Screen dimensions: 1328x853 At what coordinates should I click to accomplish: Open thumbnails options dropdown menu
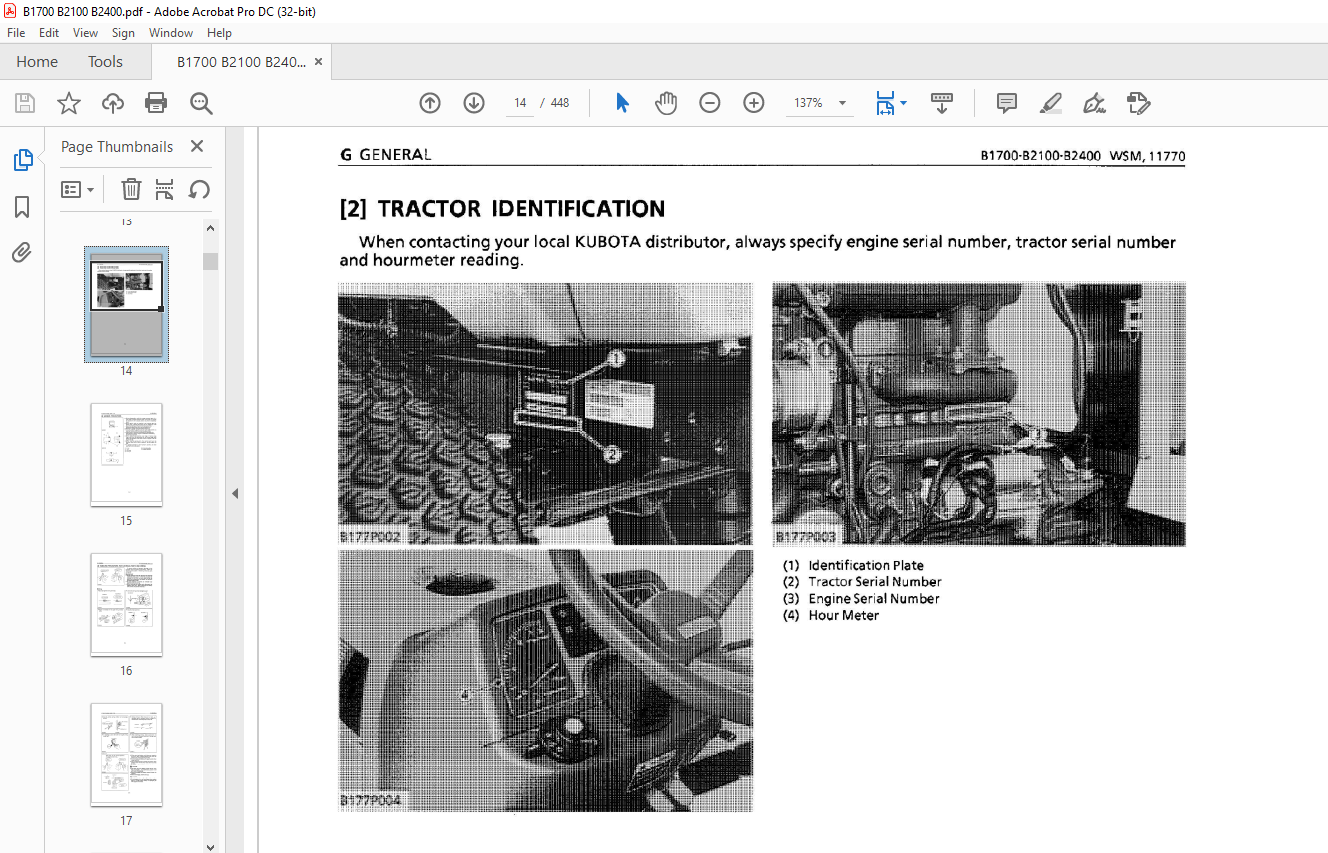point(77,189)
